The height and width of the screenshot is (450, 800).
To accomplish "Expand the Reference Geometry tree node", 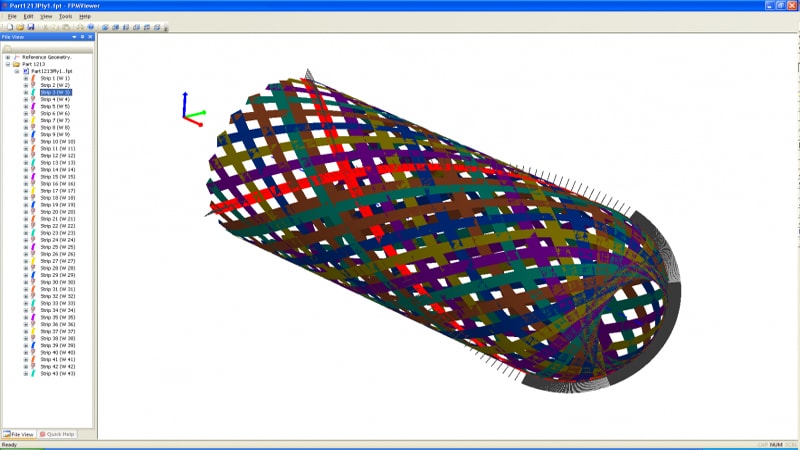I will (x=7, y=58).
